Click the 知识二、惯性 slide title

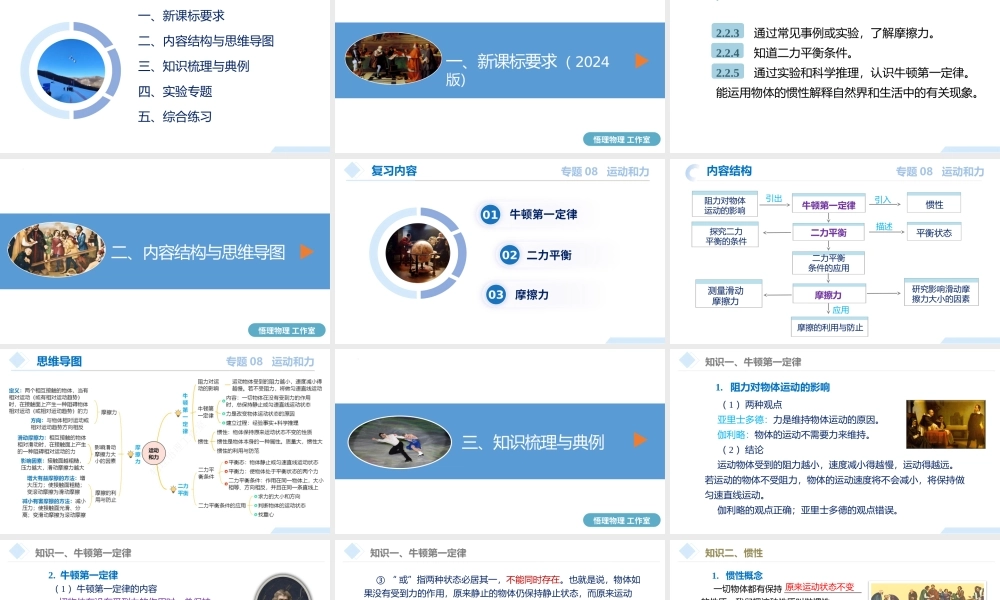click(x=733, y=553)
